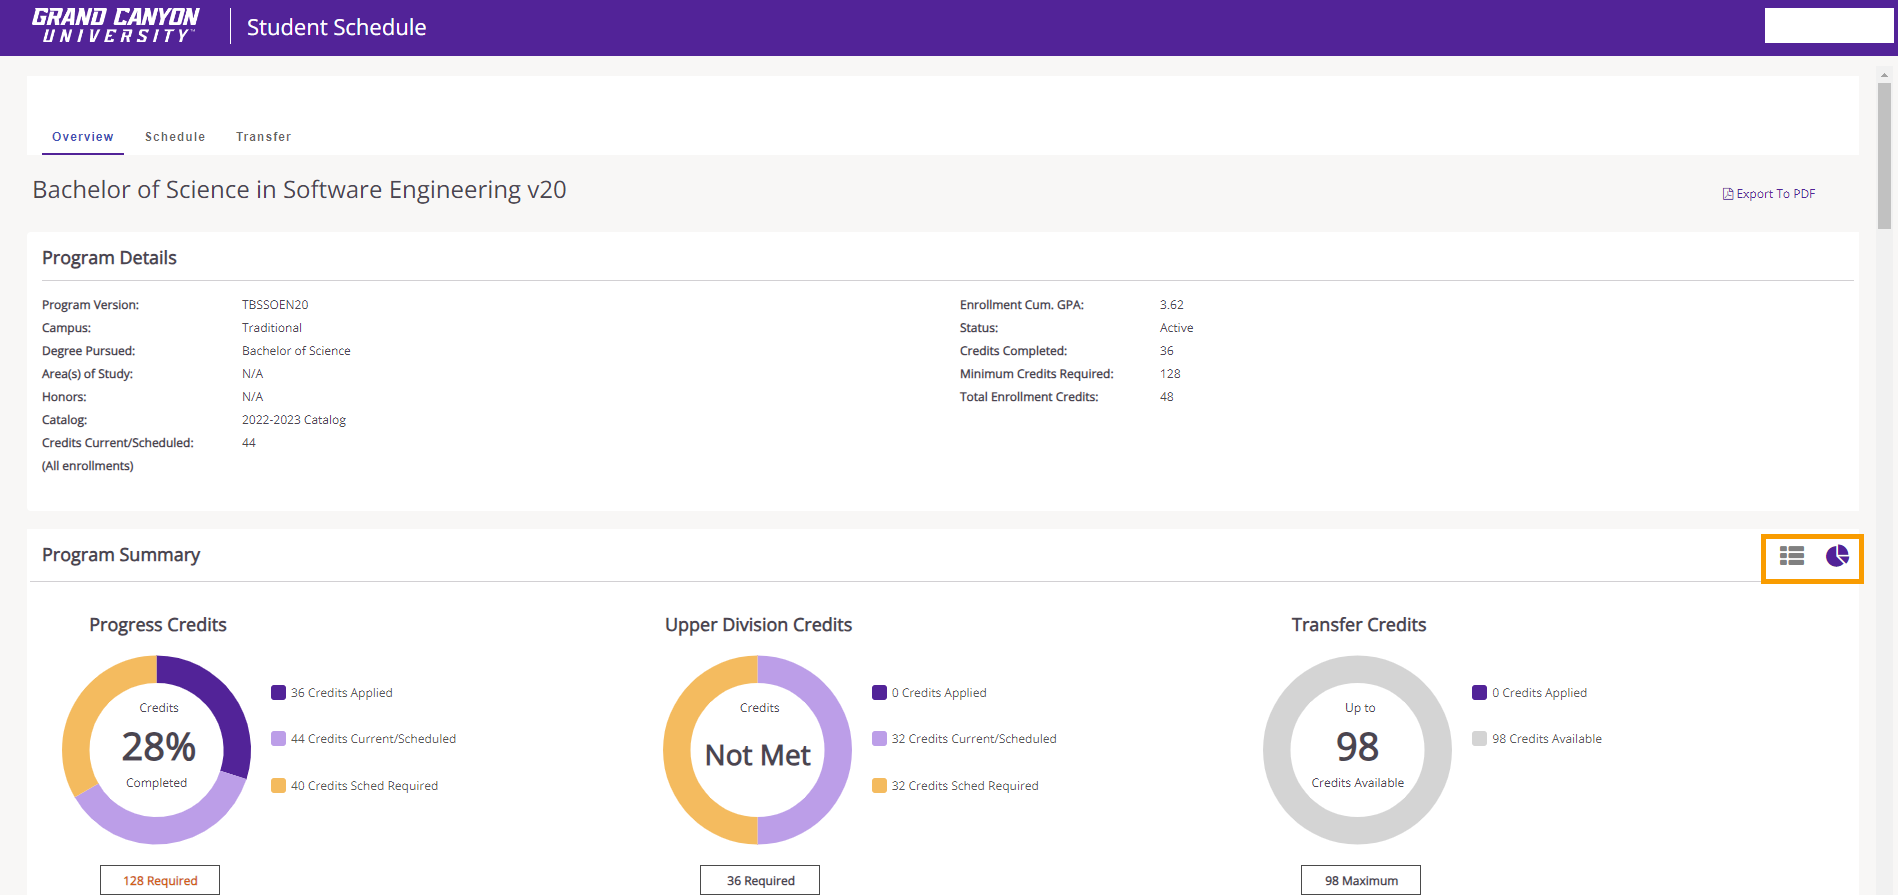Open the Transfer tab
Viewport: 1898px width, 895px height.
click(x=264, y=137)
